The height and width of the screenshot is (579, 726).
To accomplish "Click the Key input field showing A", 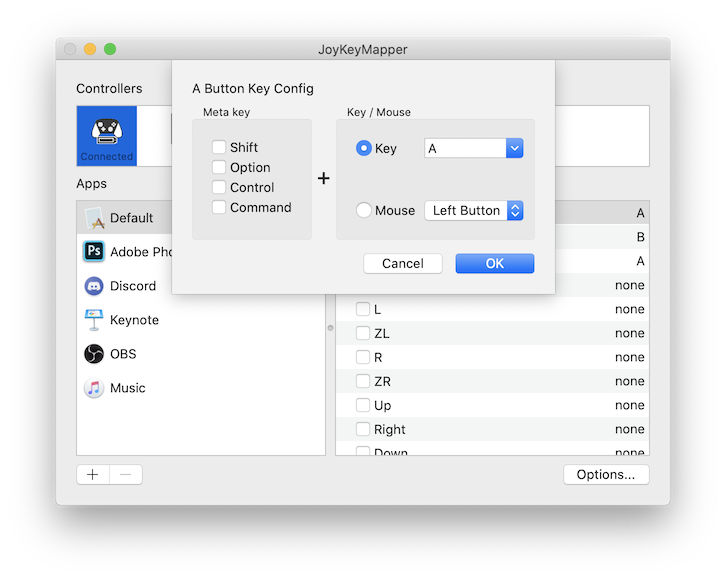I will [x=465, y=148].
